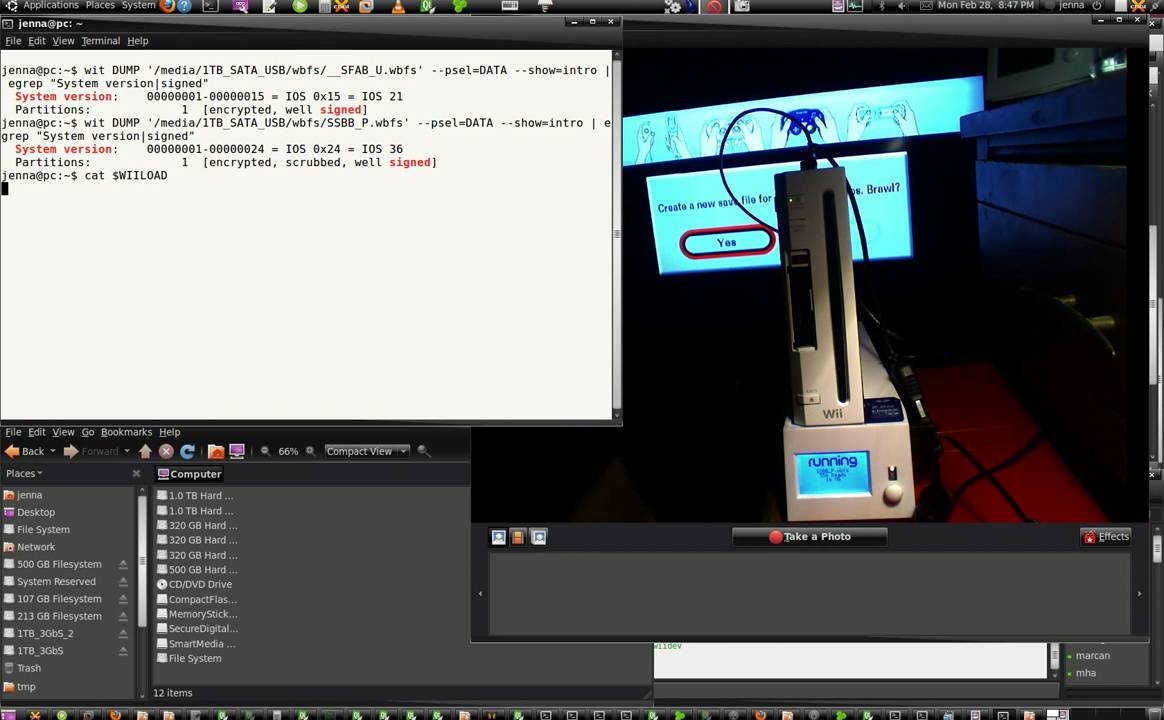This screenshot has width=1164, height=720.
Task: Open the power session menu icon
Action: click(x=1097, y=6)
